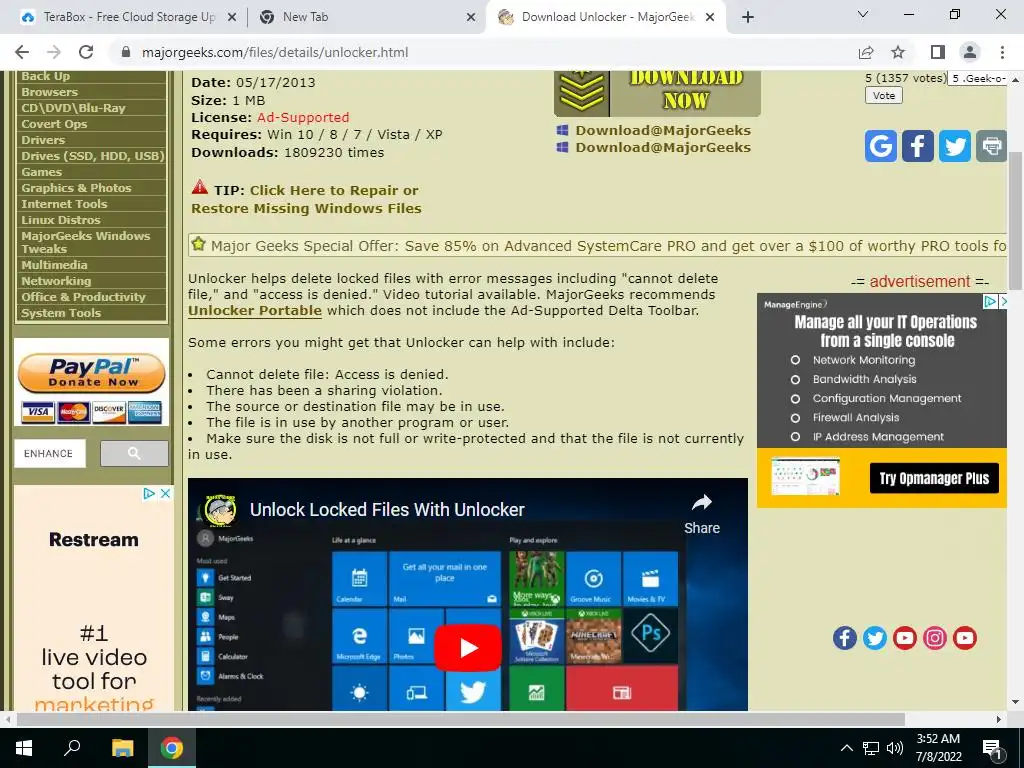Open taskbar search magnifier
The image size is (1024, 768).
72,748
